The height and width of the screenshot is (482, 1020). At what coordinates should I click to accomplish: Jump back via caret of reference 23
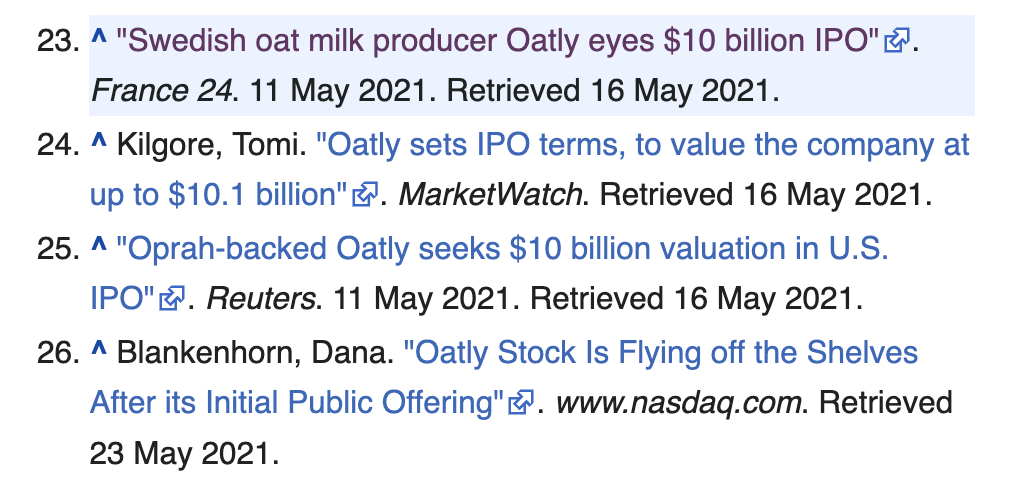point(98,37)
